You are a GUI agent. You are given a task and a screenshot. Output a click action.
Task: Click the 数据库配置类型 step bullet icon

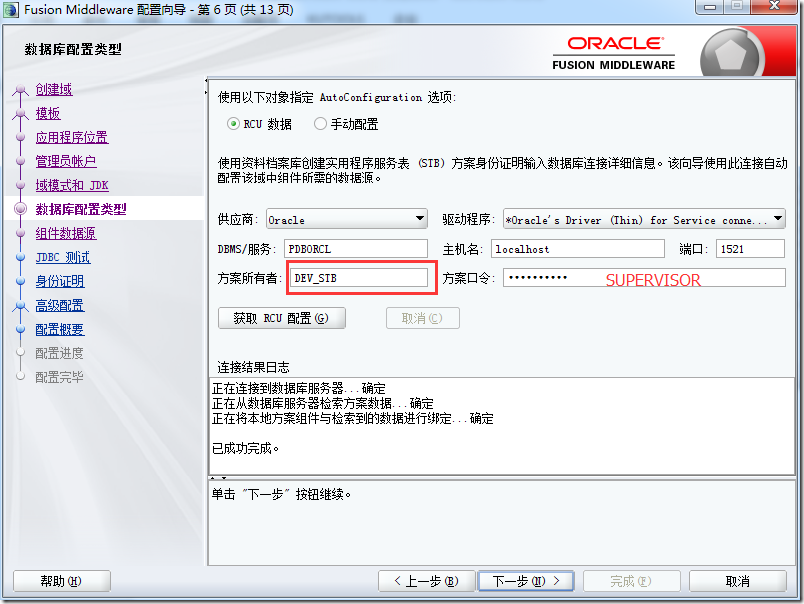(21, 209)
